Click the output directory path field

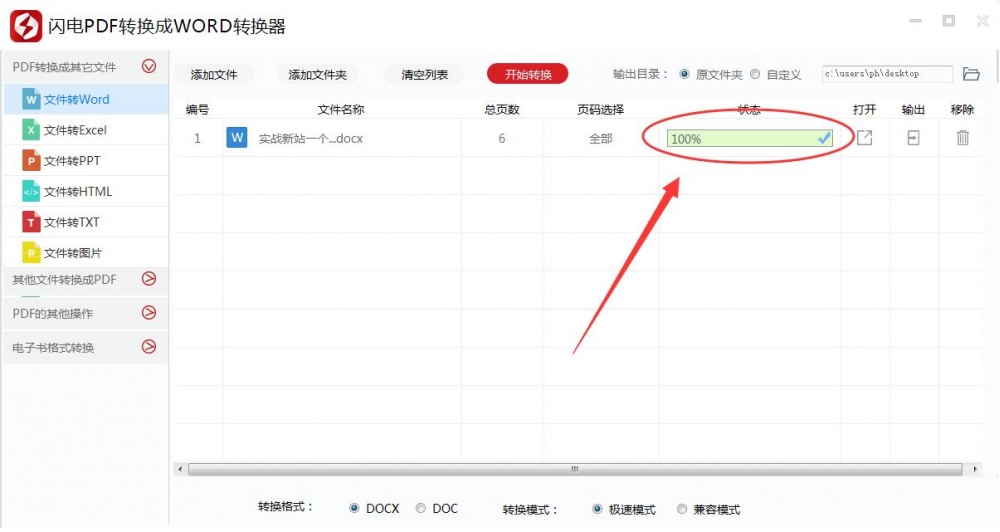pyautogui.click(x=887, y=74)
